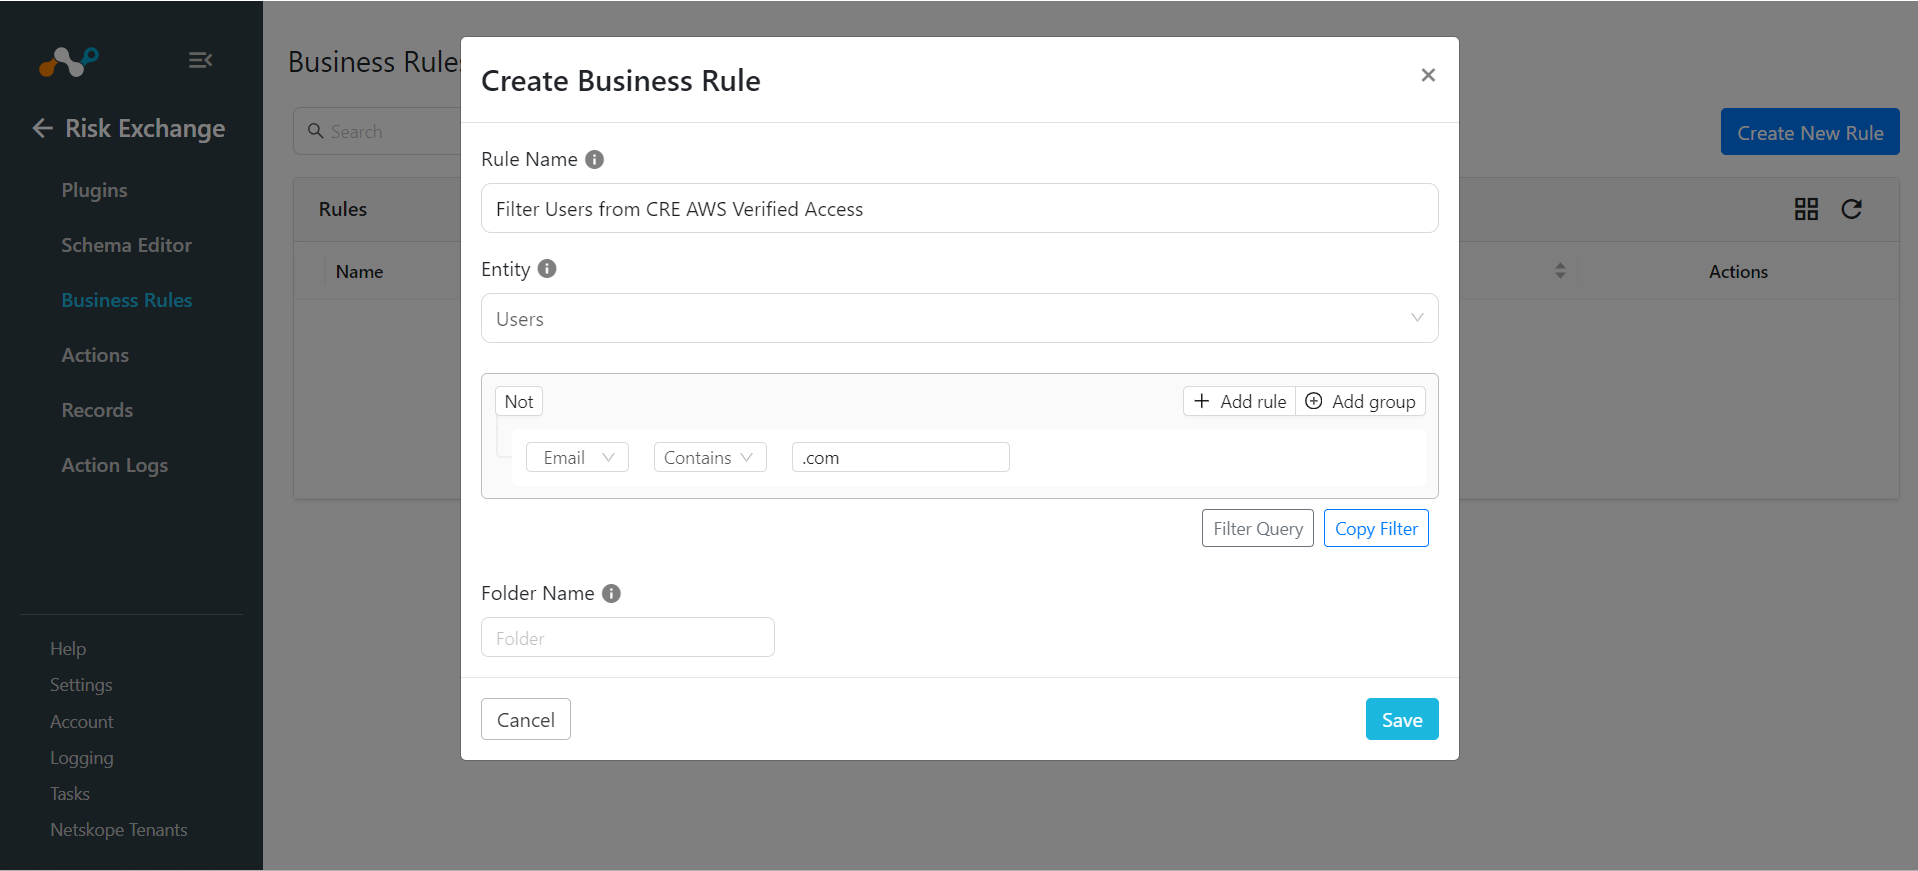Save the business rule
The image size is (1918, 871).
click(x=1402, y=719)
